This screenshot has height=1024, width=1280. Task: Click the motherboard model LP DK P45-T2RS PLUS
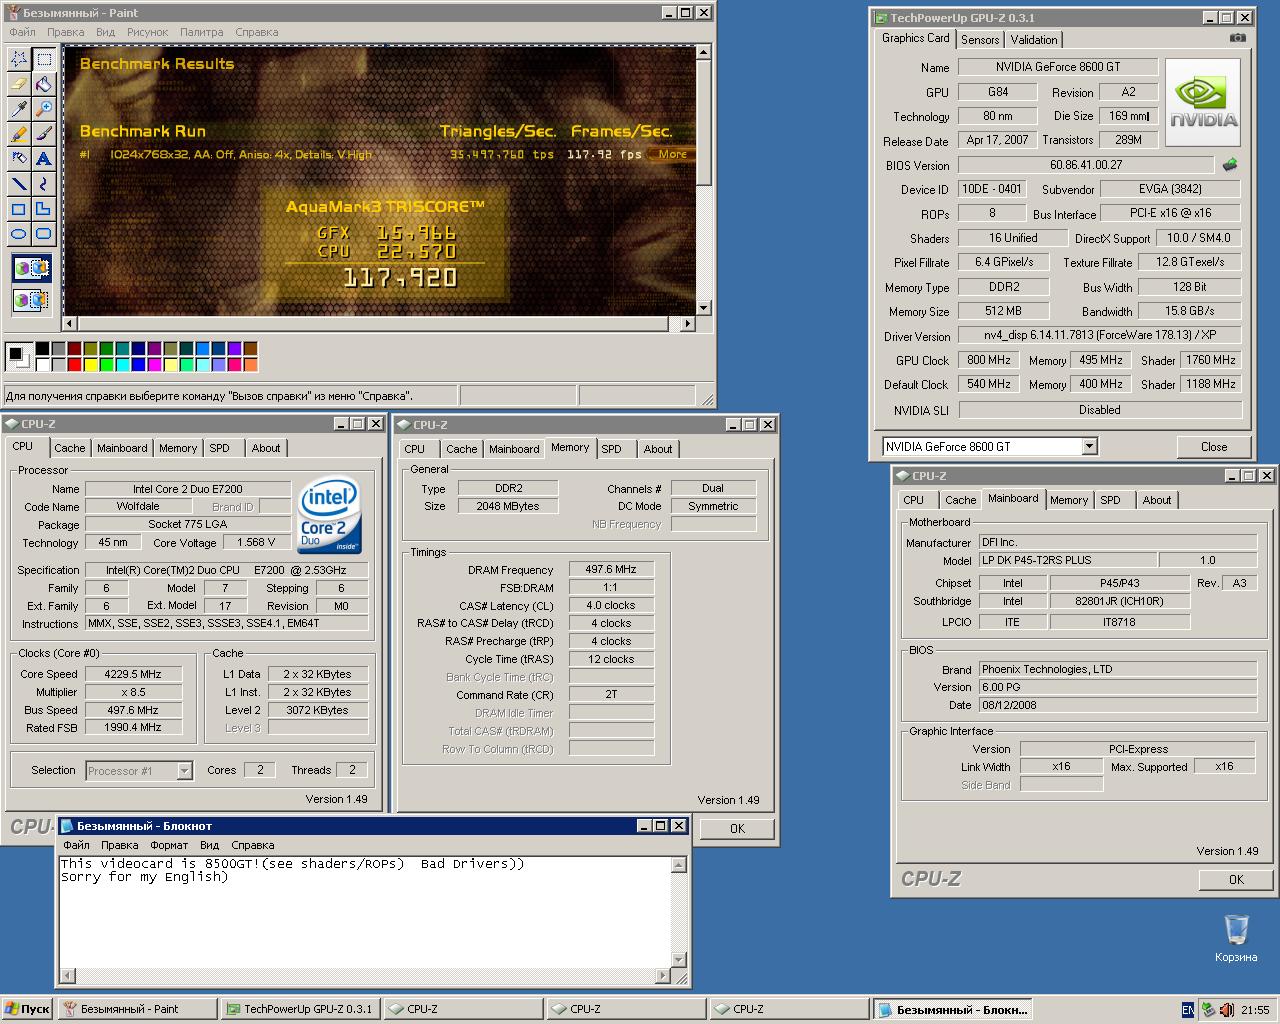pos(1067,560)
